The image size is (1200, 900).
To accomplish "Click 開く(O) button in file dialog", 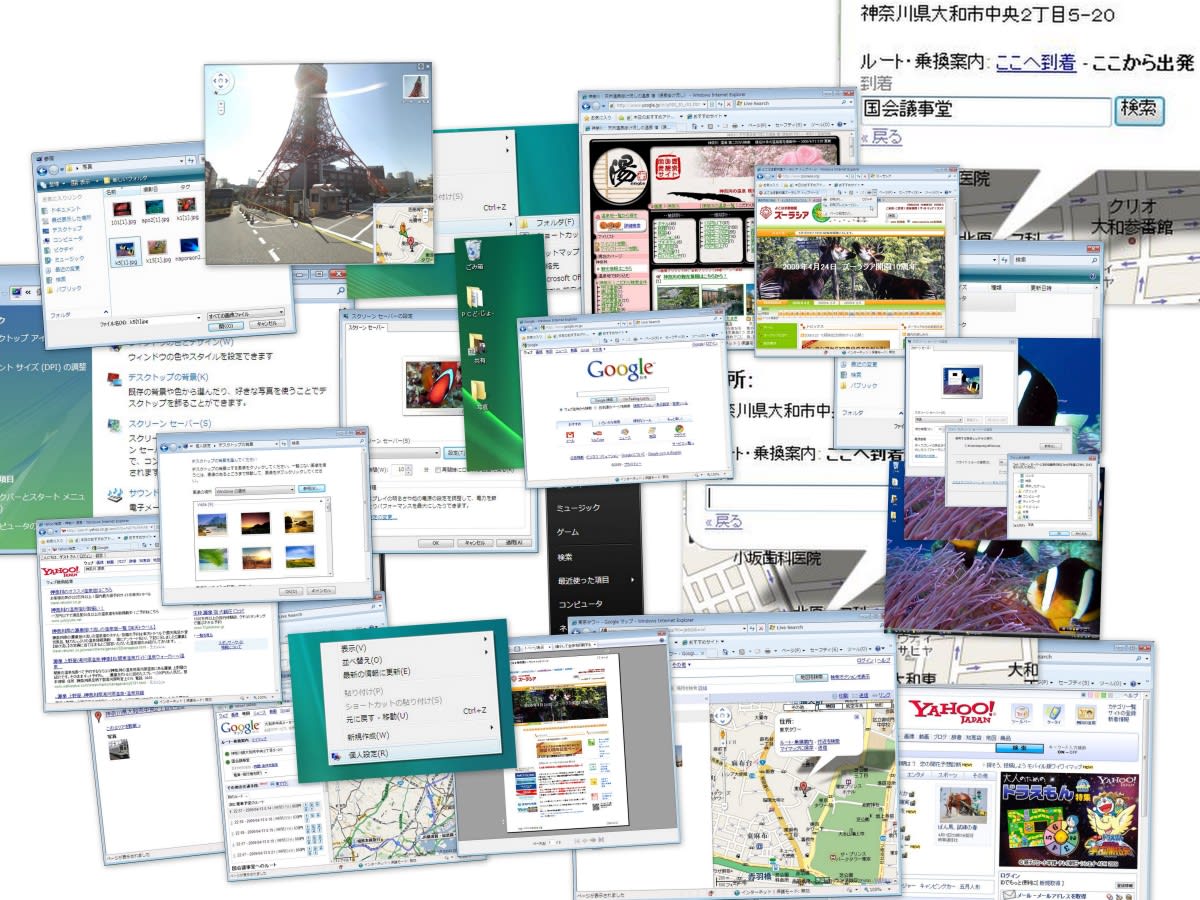I will click(x=225, y=325).
